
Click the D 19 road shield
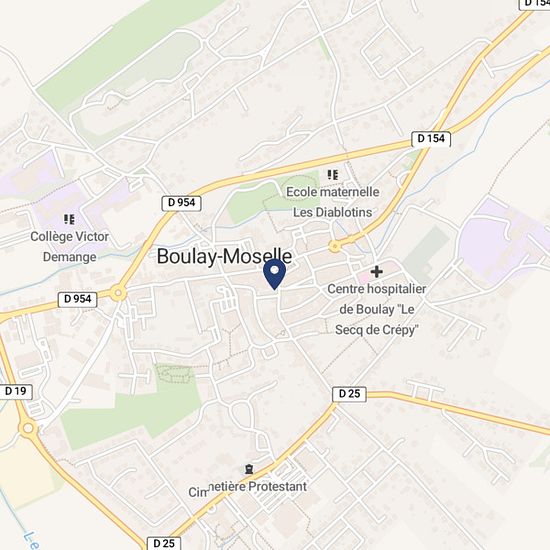click(x=16, y=391)
